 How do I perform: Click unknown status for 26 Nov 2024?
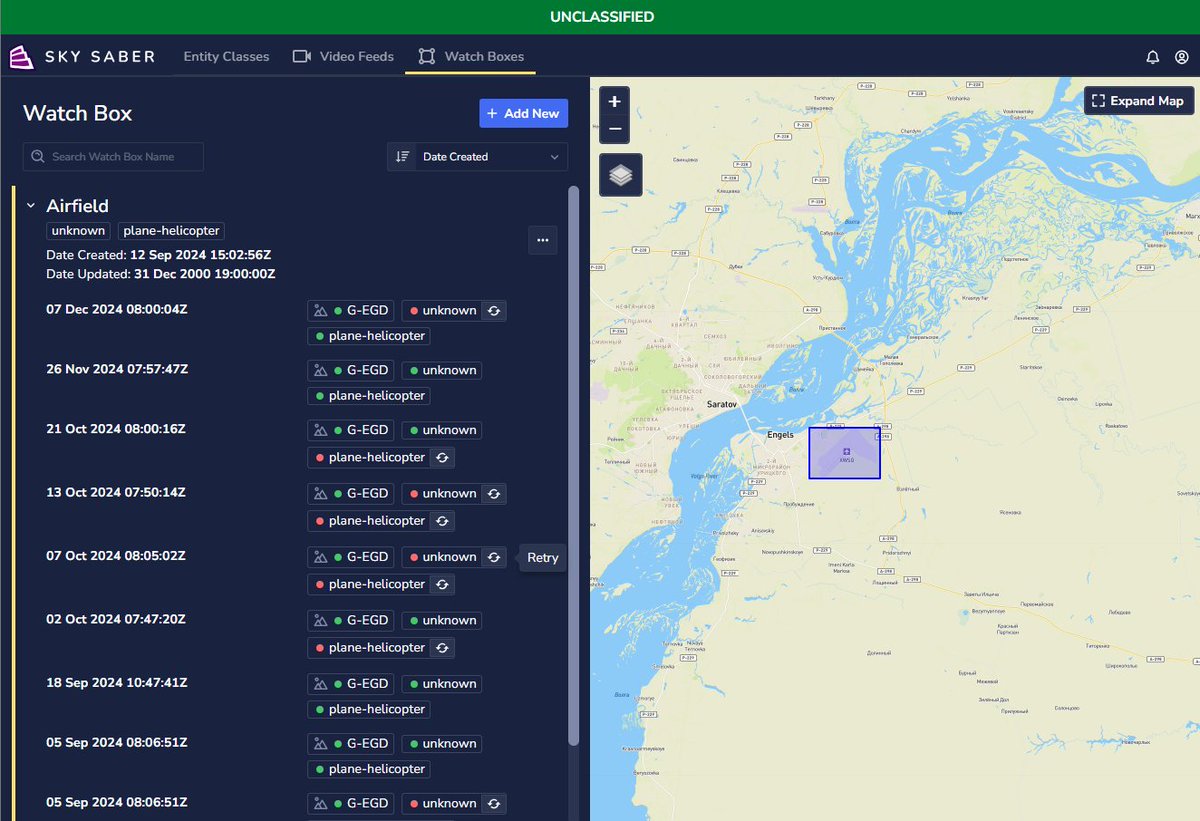point(442,371)
